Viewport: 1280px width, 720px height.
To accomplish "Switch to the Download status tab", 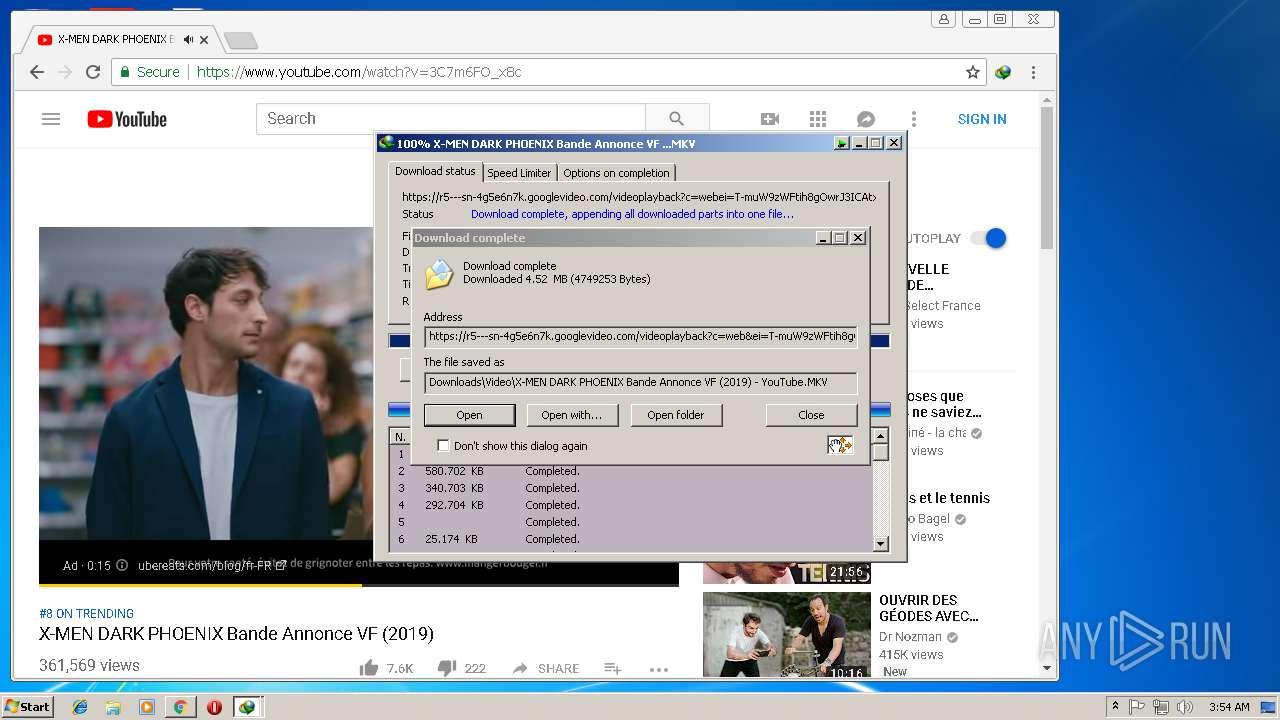I will pyautogui.click(x=435, y=172).
